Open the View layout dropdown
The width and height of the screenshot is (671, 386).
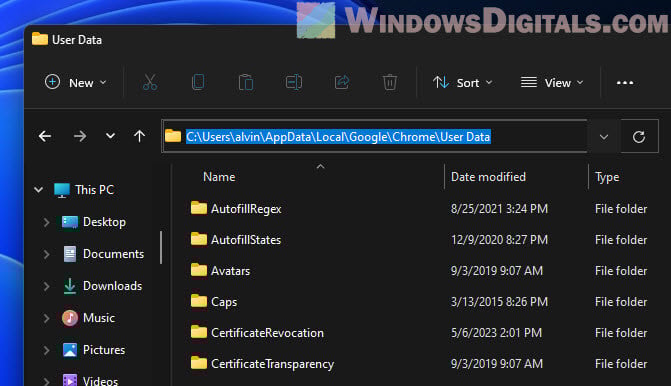552,83
